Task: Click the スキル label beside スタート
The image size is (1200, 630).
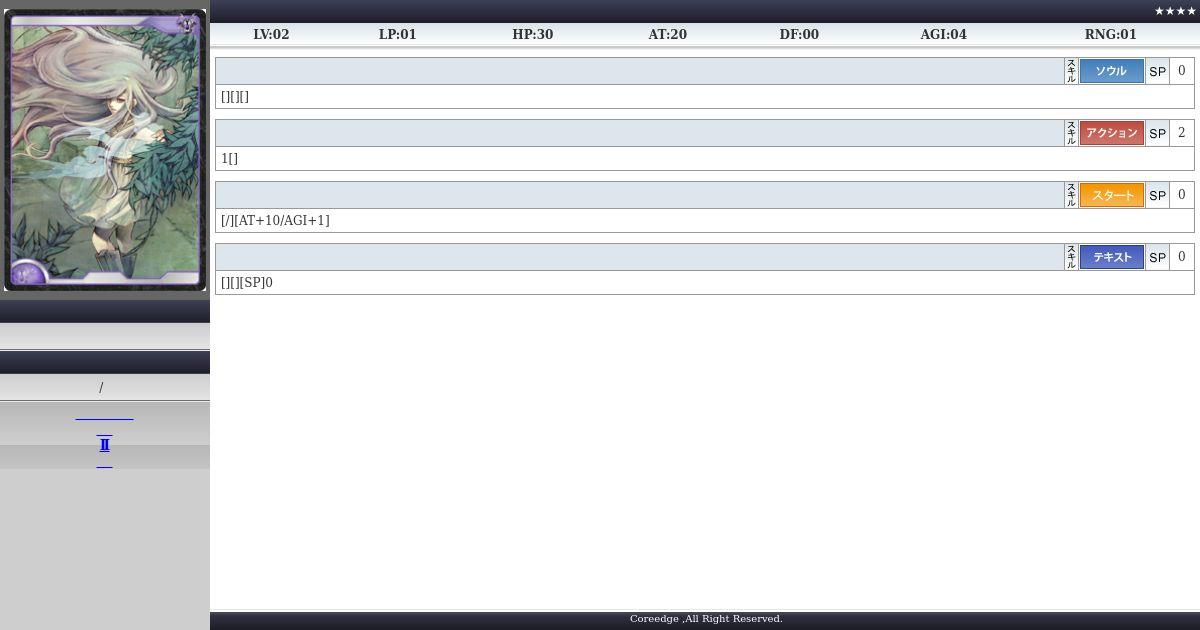Action: point(1071,195)
